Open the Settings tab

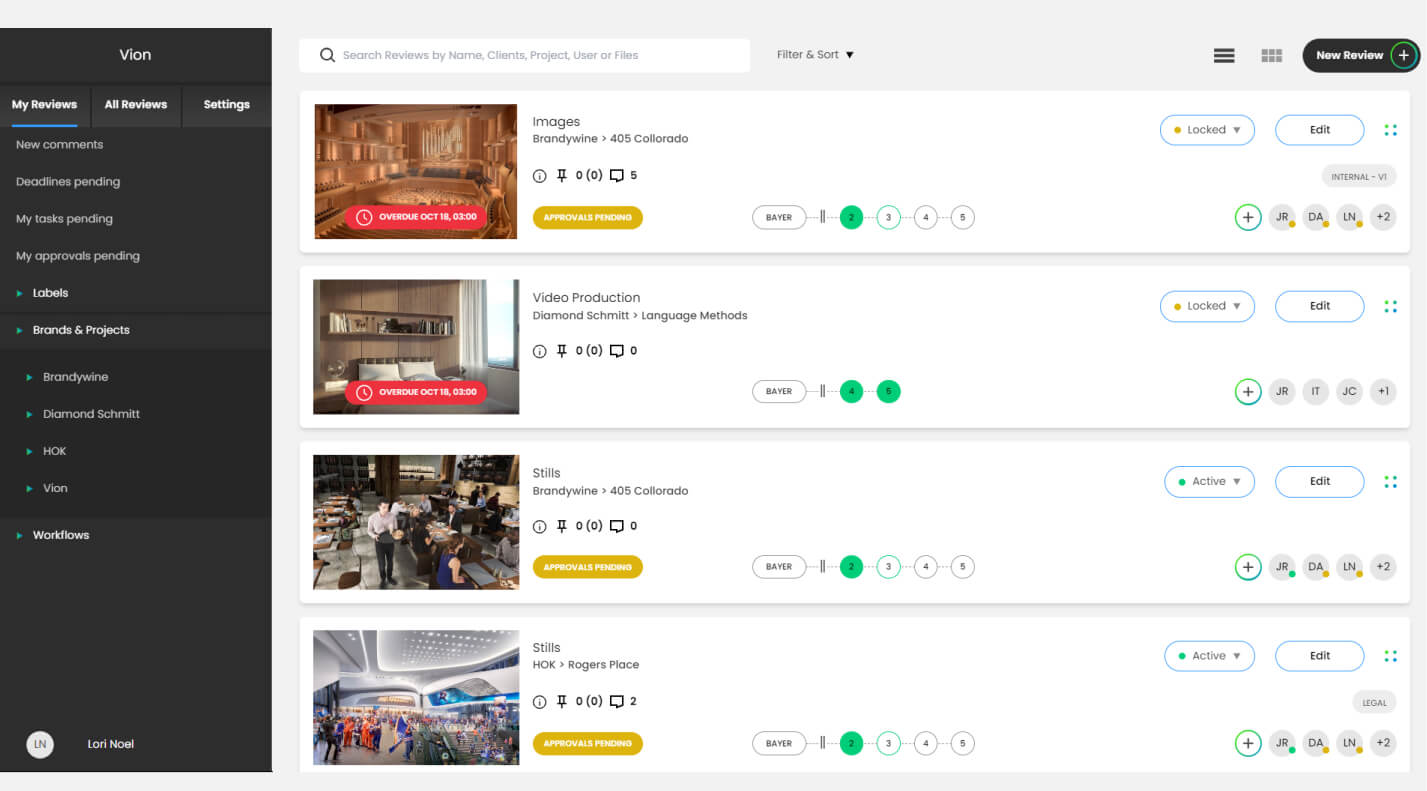(226, 104)
